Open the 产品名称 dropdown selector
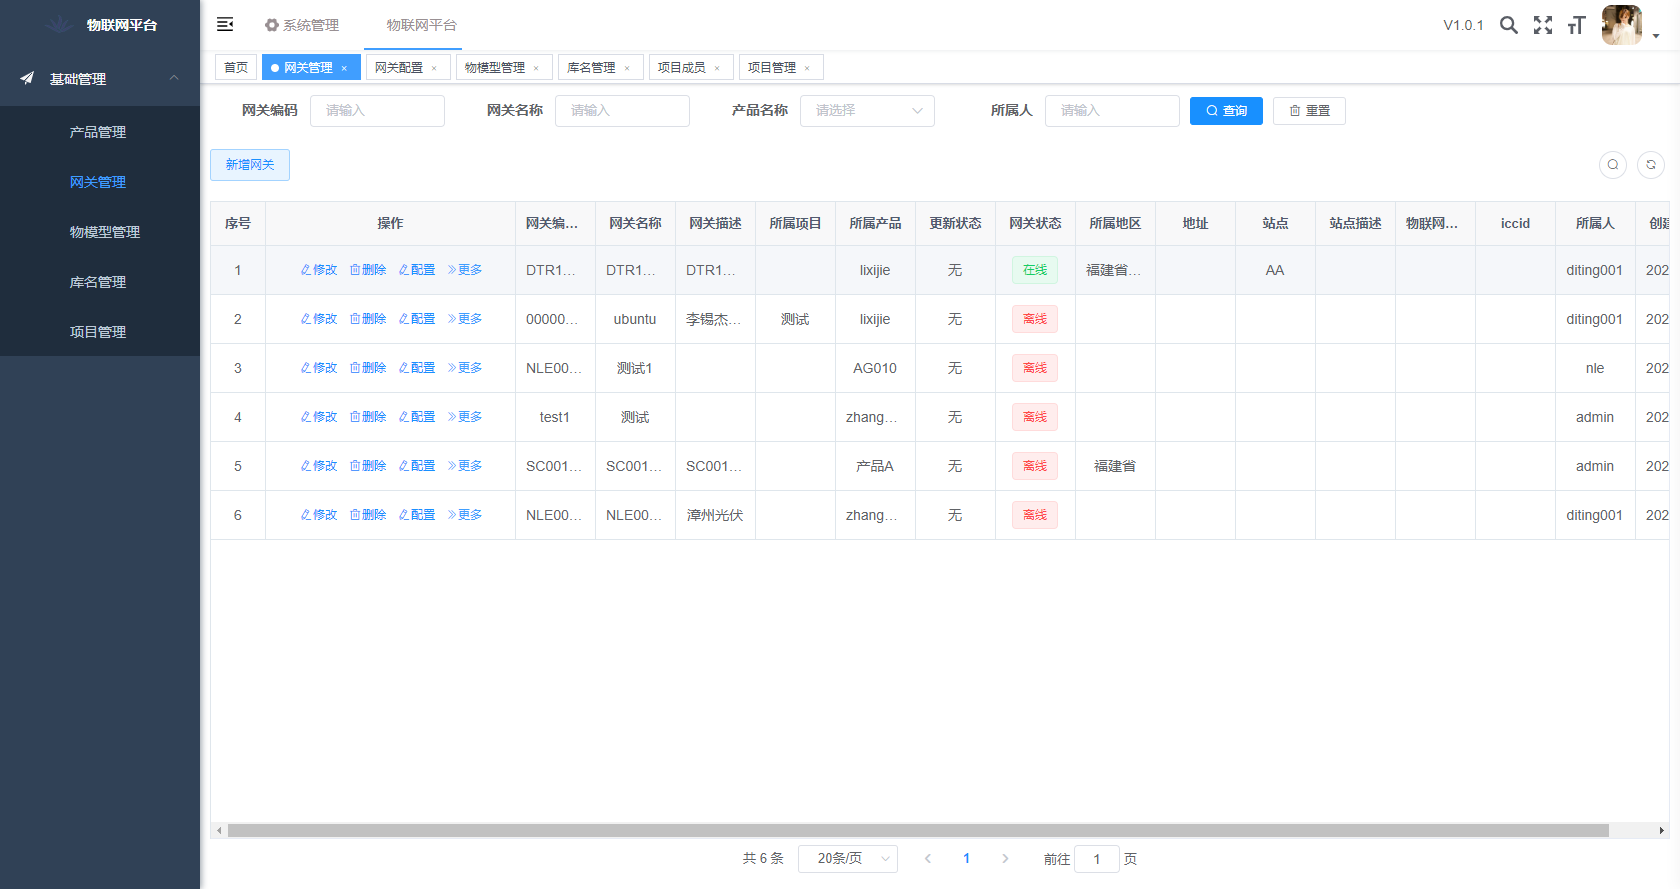This screenshot has height=889, width=1680. pyautogui.click(x=867, y=111)
